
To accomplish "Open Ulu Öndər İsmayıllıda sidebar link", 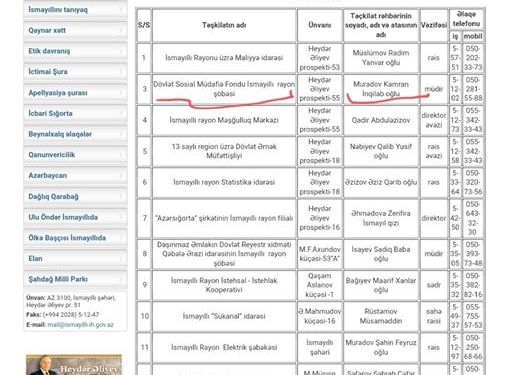I will (75, 217).
